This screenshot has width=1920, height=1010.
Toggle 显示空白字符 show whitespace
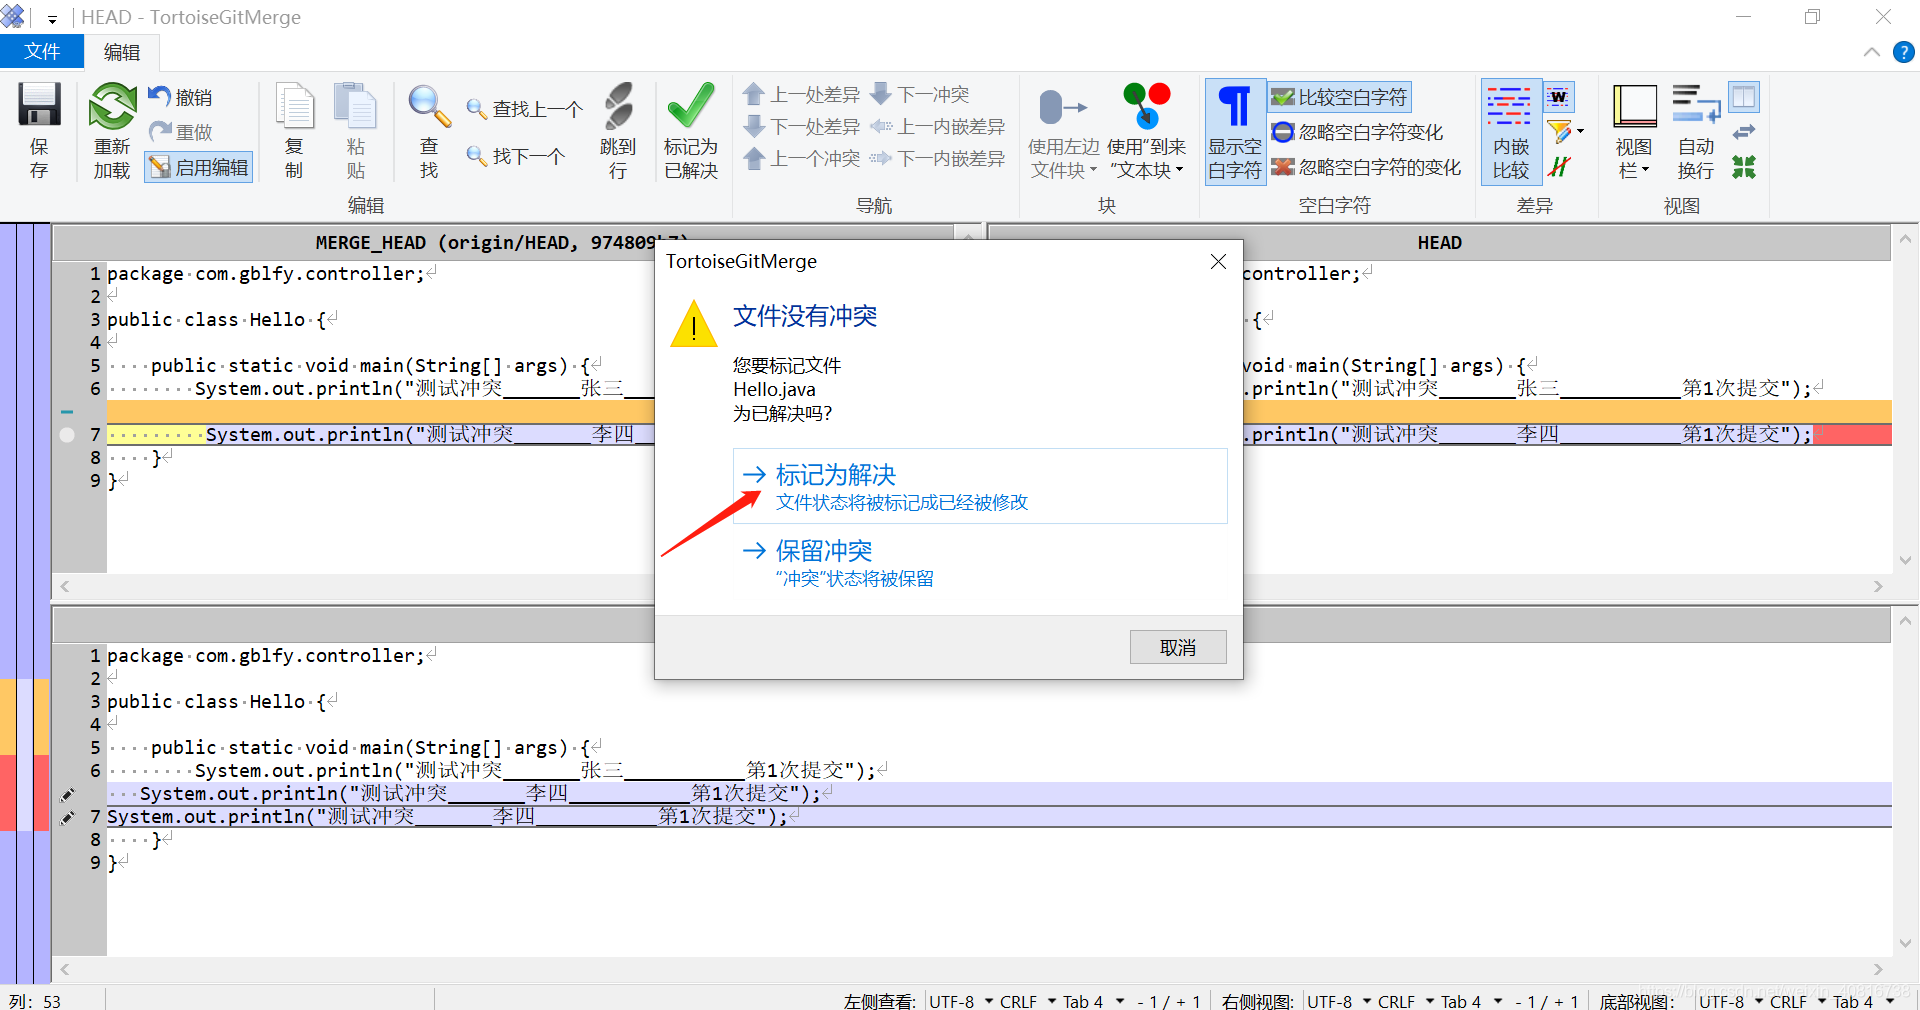tap(1235, 131)
